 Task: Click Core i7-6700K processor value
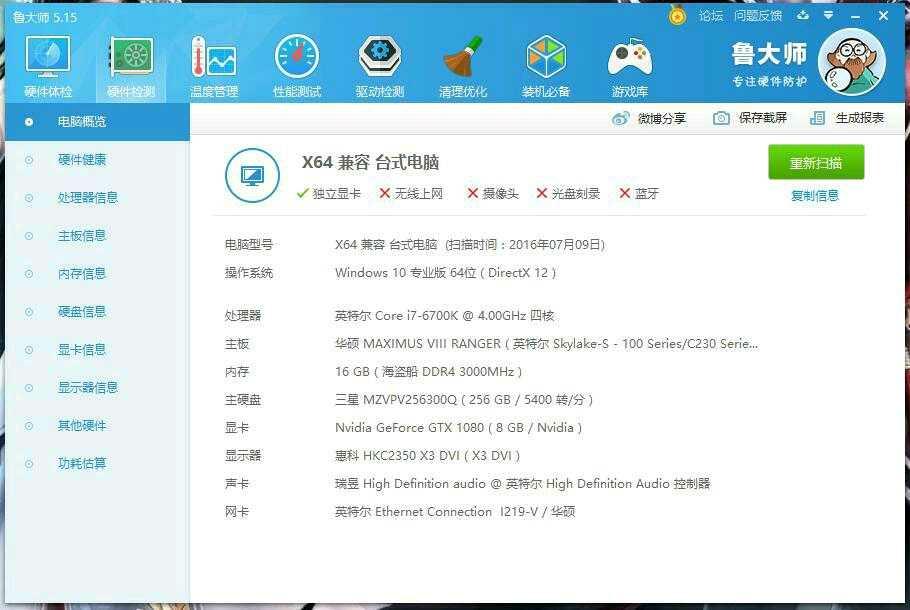445,316
